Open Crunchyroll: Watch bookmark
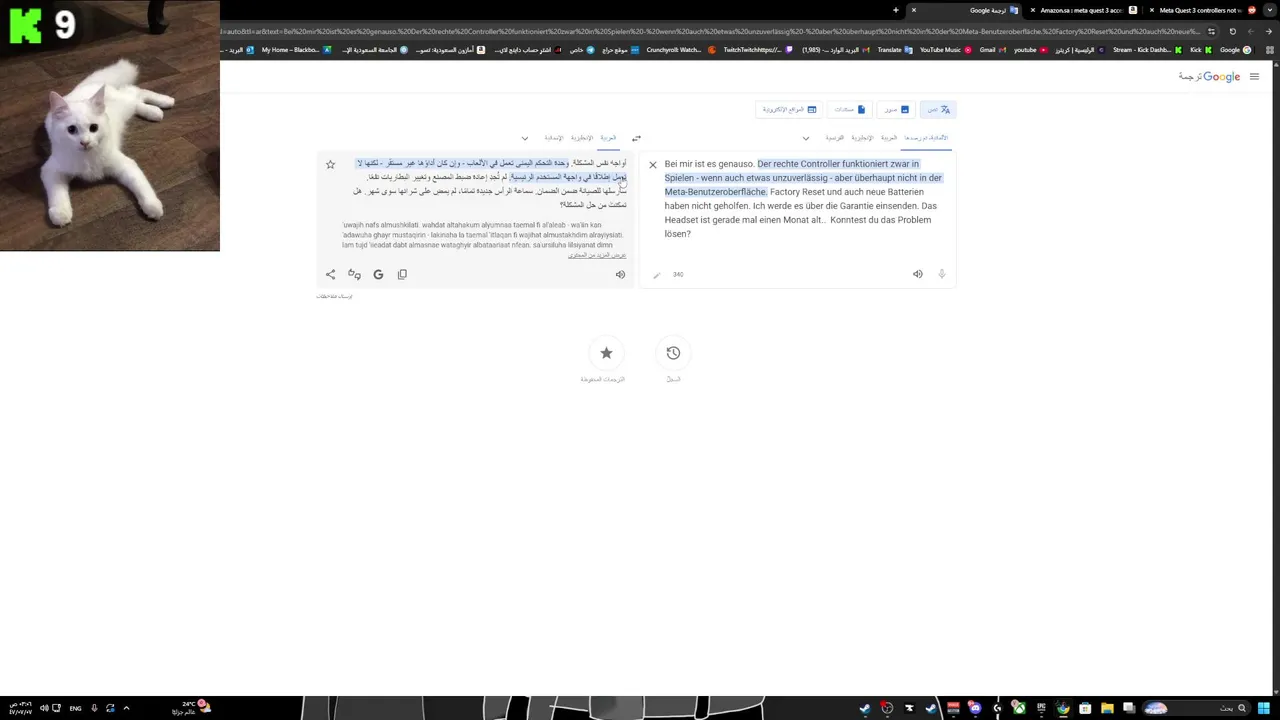 (x=679, y=50)
